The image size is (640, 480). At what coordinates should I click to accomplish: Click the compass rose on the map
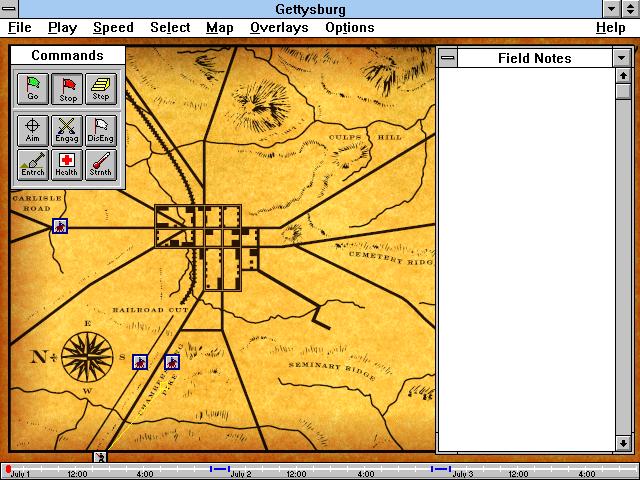[x=87, y=357]
